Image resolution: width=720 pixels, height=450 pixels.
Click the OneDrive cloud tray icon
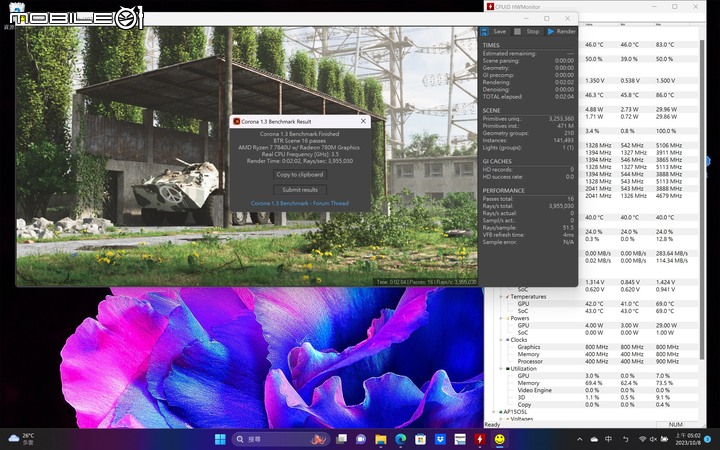coord(594,439)
